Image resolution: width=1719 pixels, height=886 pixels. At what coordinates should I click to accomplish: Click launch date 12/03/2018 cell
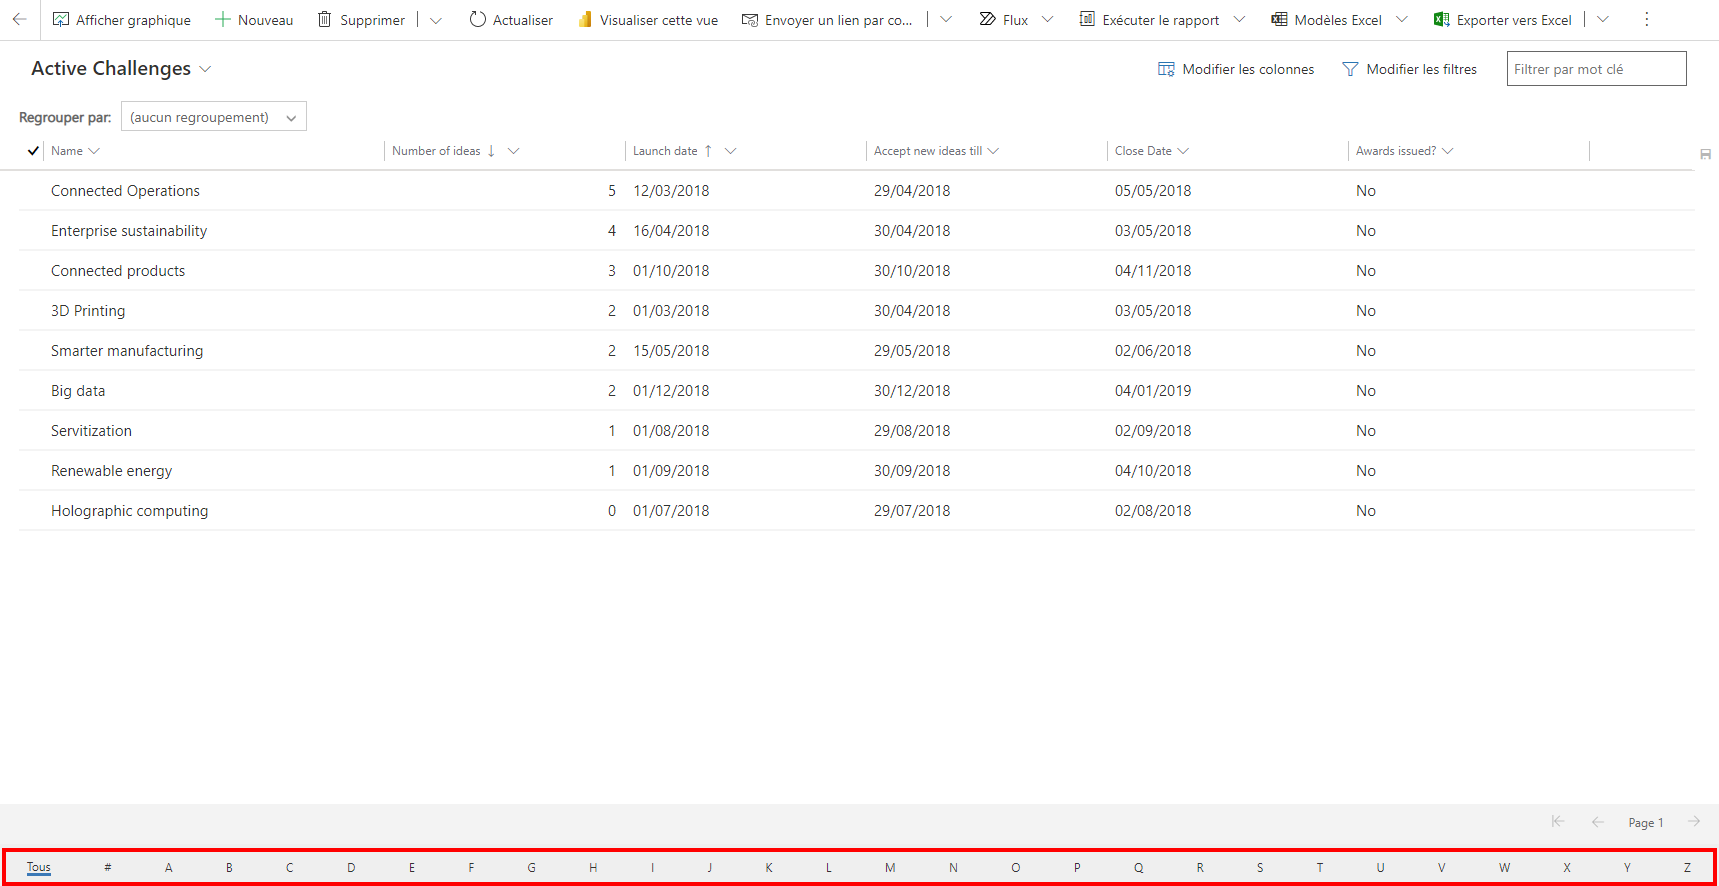click(x=671, y=191)
